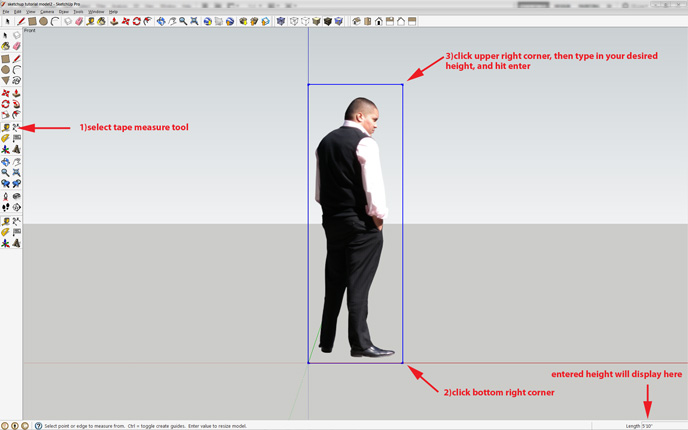Click the Paint Bucket in the horizontal toolbar

point(101,21)
